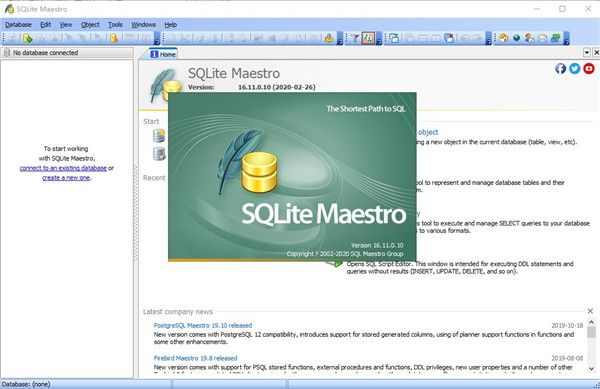Viewport: 600px width, 389px height.
Task: Click the 'Recent' section label
Action: [154, 178]
